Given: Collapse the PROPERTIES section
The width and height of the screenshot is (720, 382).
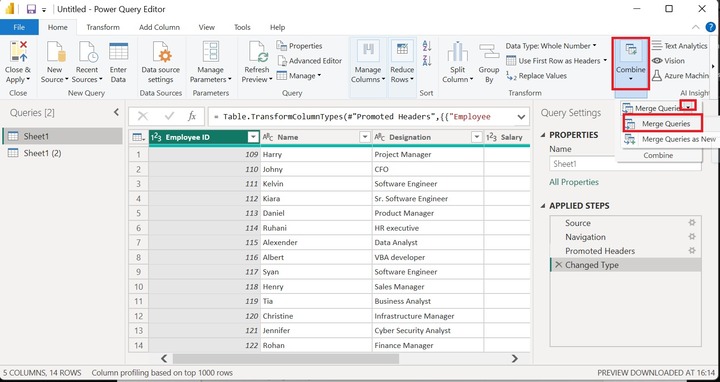Looking at the screenshot, I should tap(543, 135).
